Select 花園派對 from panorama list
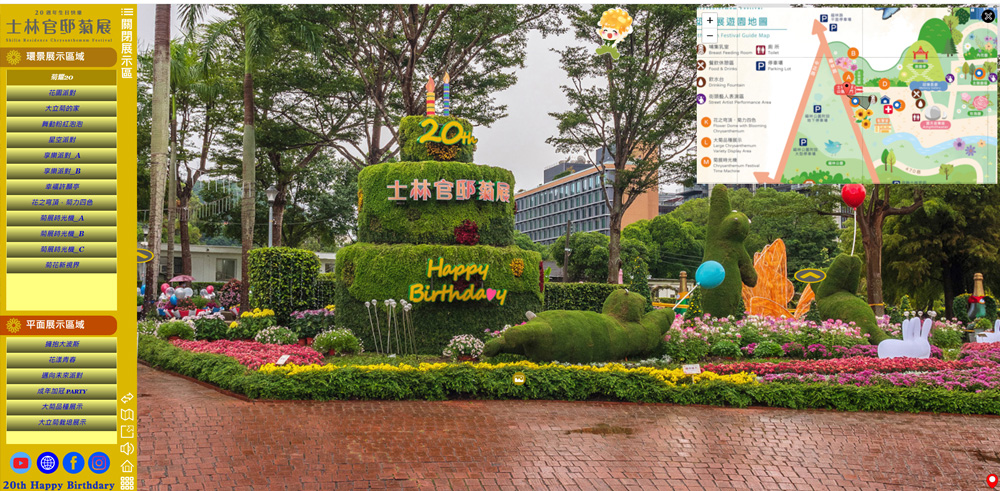The image size is (1000, 491). (x=62, y=93)
